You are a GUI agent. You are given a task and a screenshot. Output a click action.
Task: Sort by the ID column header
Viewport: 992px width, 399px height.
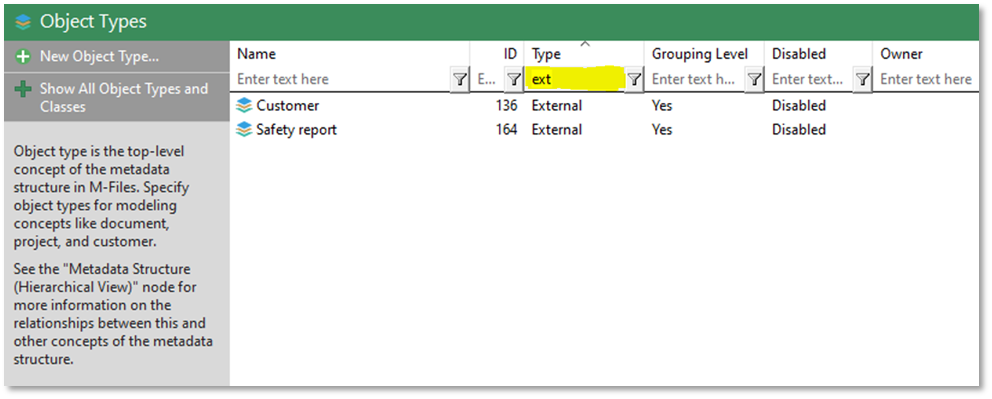[x=511, y=54]
